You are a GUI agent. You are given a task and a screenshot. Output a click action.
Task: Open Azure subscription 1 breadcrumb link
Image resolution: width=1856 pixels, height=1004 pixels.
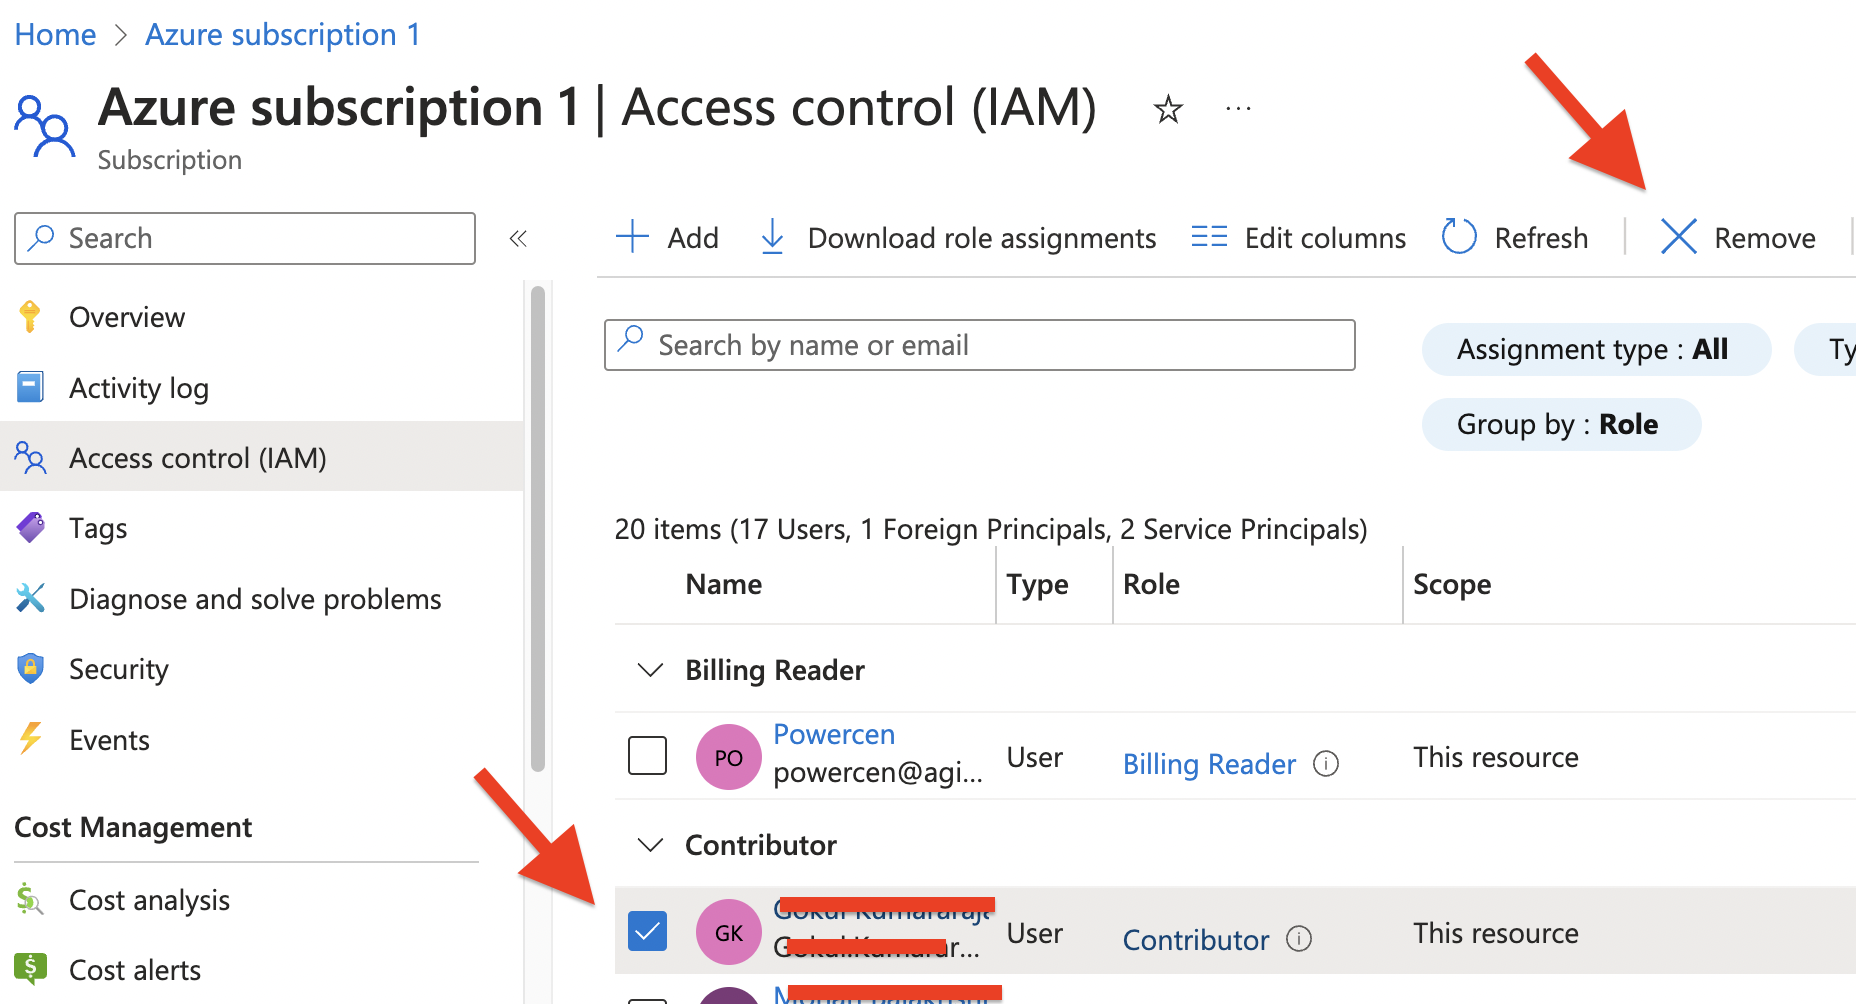point(283,35)
